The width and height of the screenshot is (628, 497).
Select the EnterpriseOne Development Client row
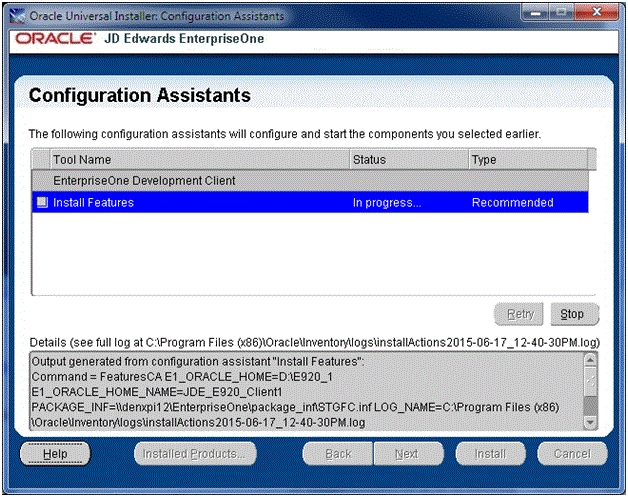click(310, 181)
